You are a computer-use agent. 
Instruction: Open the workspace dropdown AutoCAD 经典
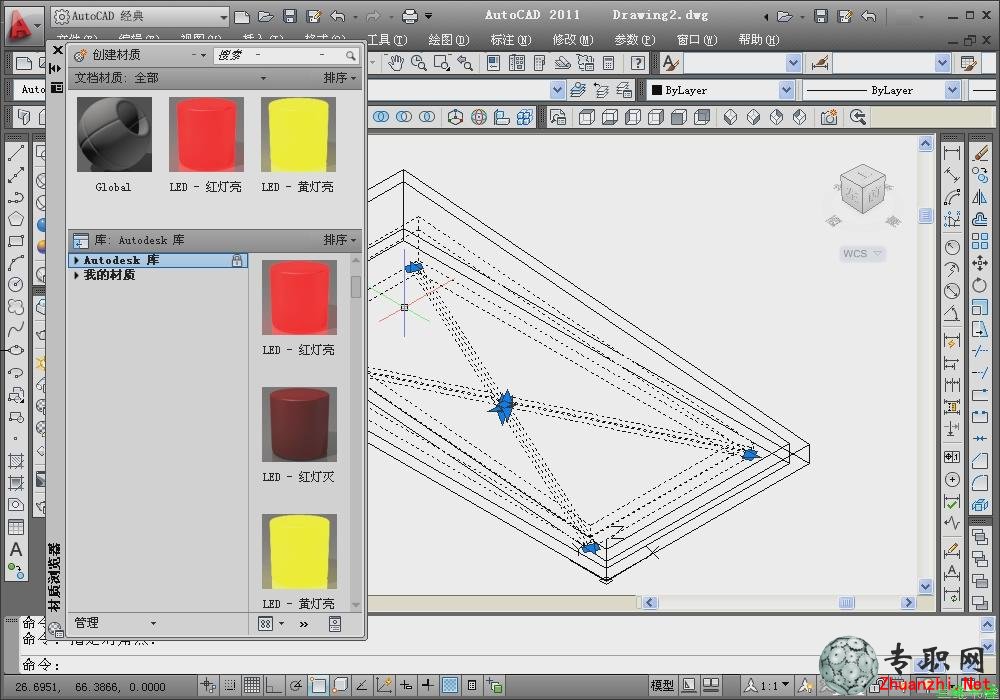point(140,16)
